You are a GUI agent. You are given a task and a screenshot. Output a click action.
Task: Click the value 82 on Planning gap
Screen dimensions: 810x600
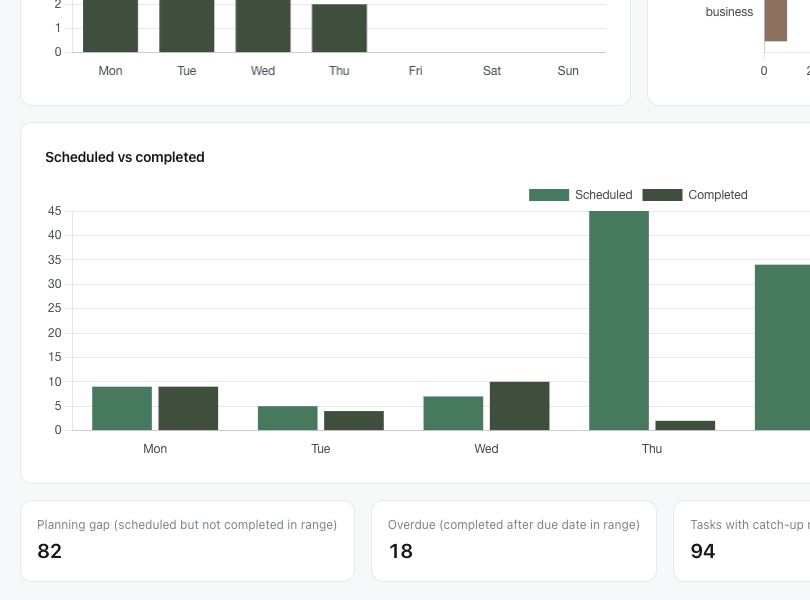coord(49,551)
